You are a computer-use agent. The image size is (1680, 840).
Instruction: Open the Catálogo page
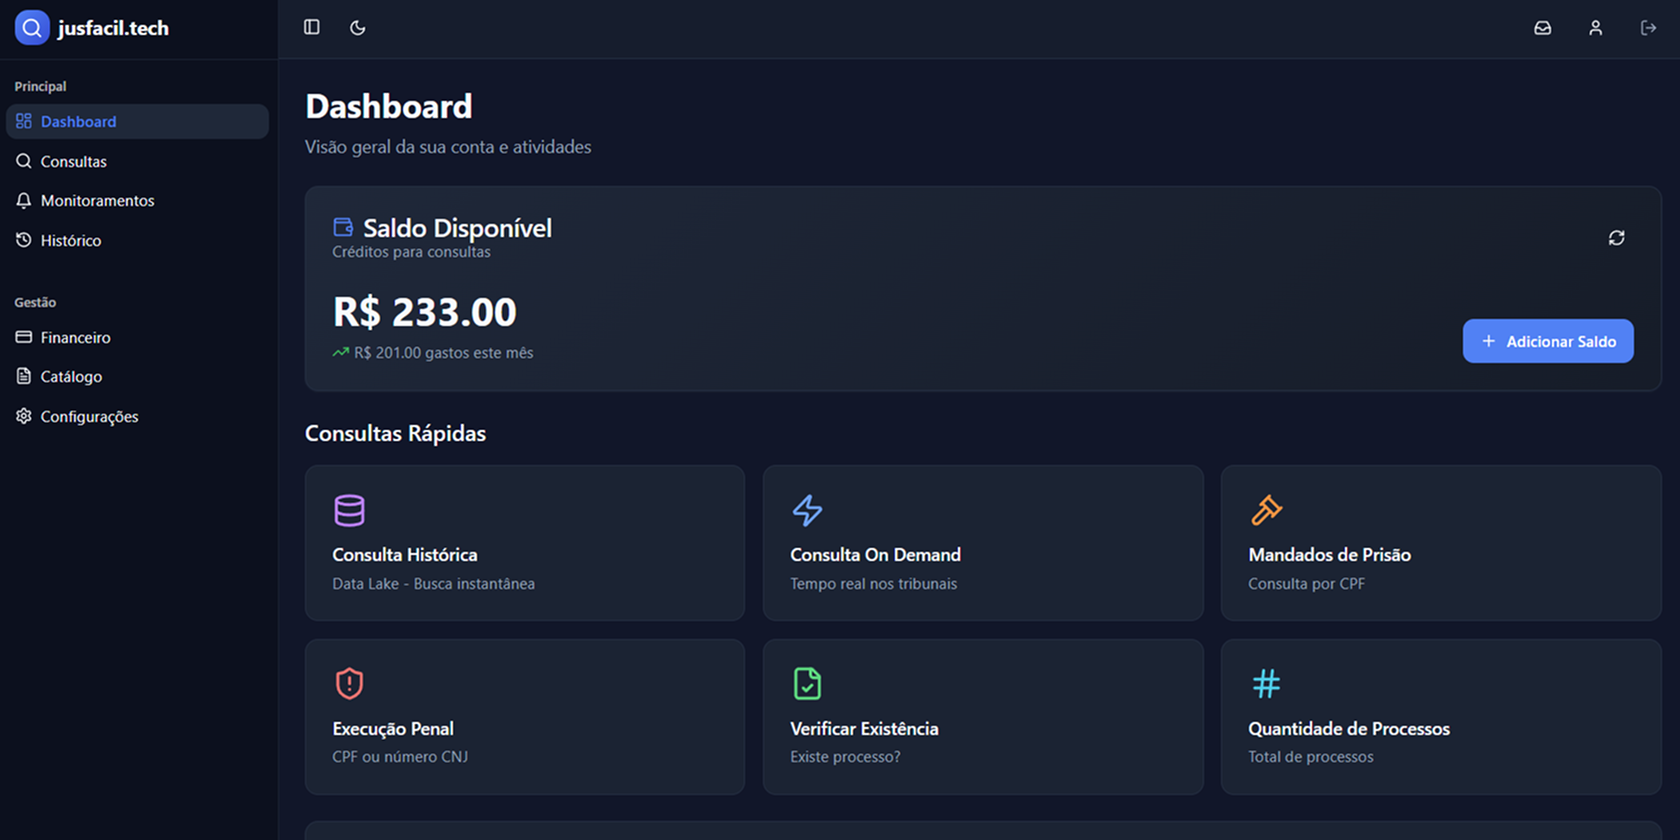pos(71,377)
